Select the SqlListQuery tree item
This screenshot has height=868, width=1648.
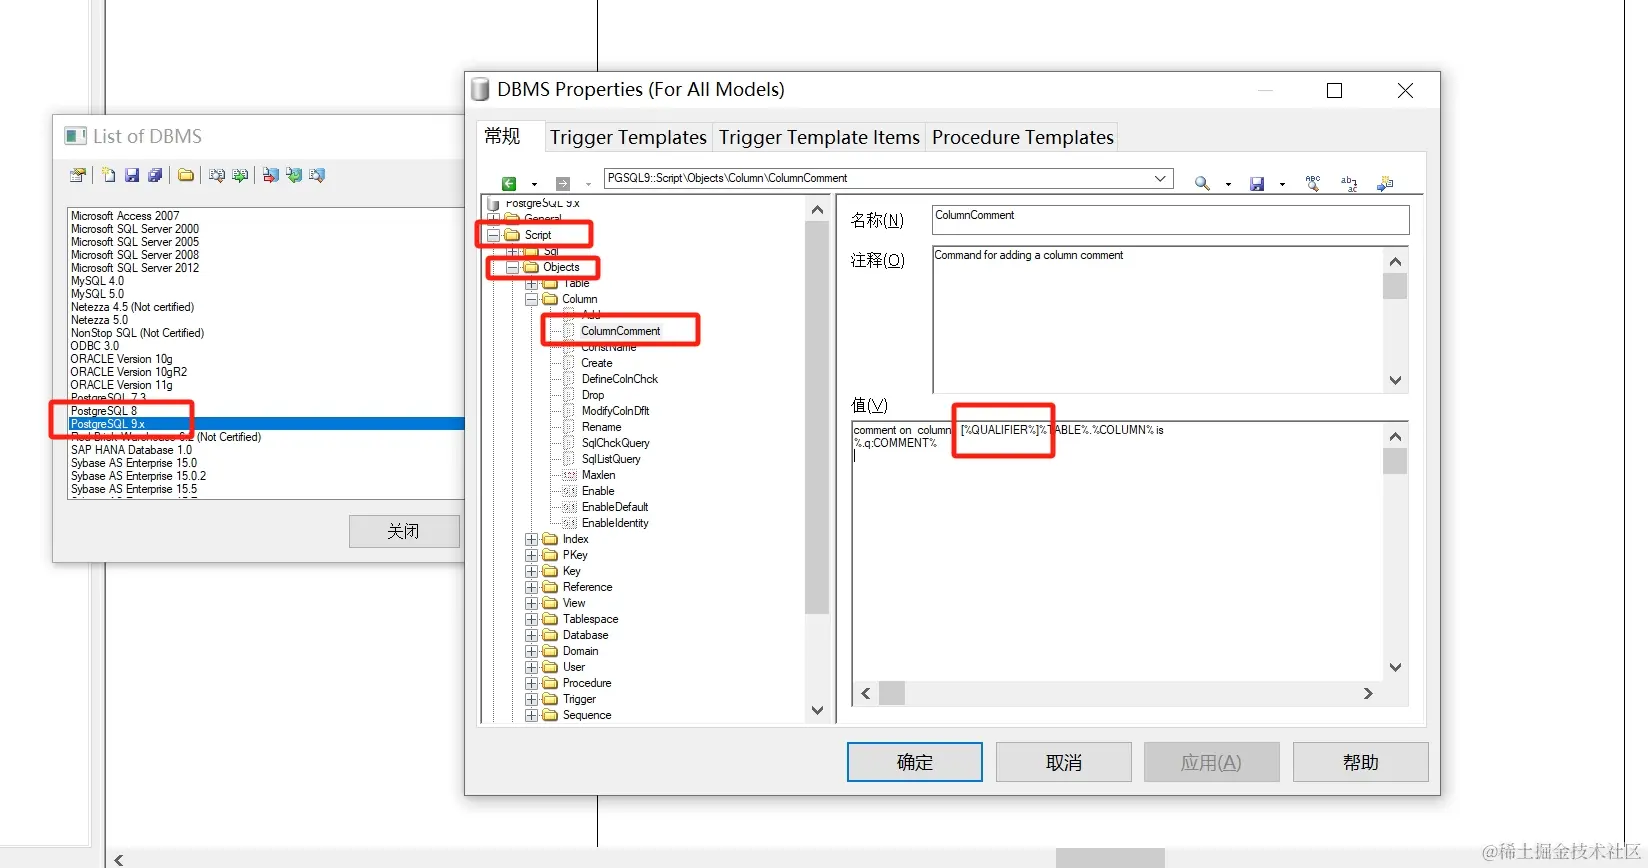coord(611,459)
